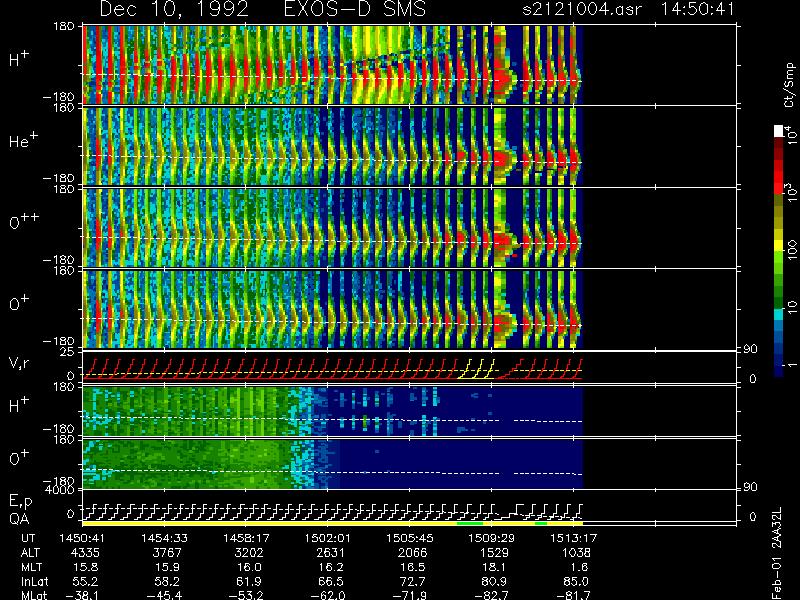The width and height of the screenshot is (800, 600).
Task: Click the MLat value '-71.9'
Action: (x=409, y=595)
